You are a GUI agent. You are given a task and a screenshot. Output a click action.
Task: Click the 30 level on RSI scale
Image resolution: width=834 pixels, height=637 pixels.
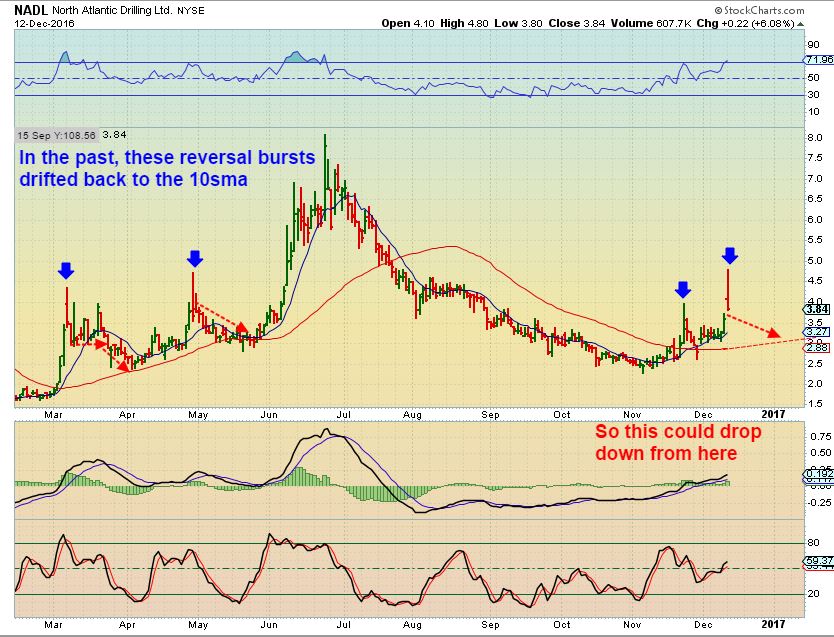coord(813,95)
